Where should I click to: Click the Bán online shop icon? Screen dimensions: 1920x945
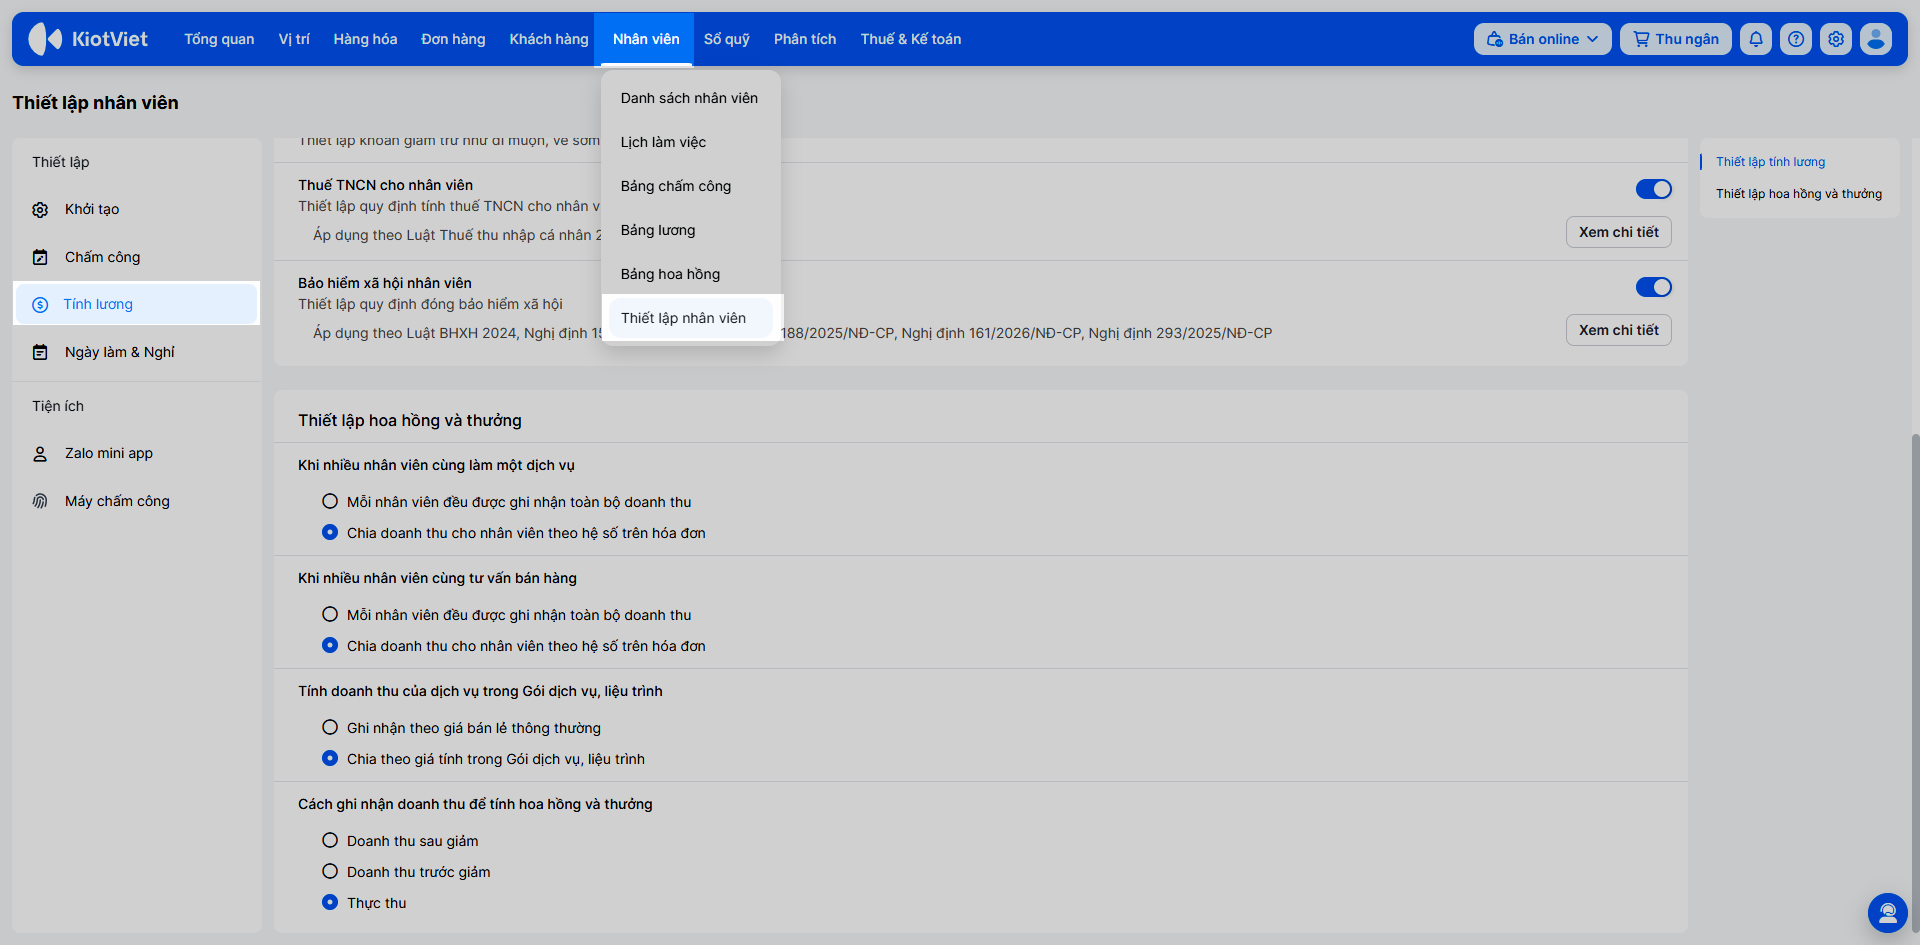coord(1495,39)
